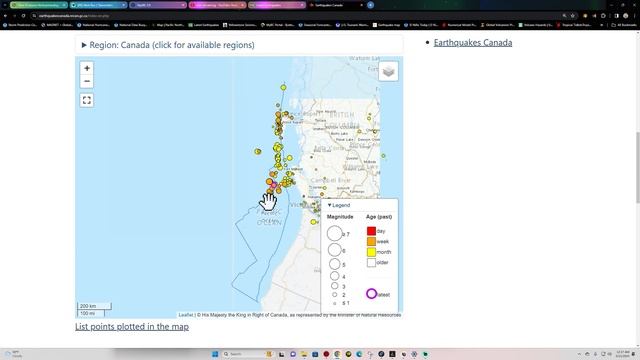Image resolution: width=640 pixels, height=360 pixels.
Task: Open the Leaflet attribution link
Action: 186,315
